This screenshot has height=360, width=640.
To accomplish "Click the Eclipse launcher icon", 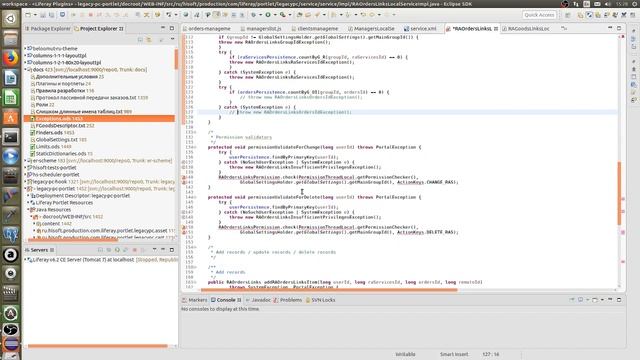I will 11,344.
